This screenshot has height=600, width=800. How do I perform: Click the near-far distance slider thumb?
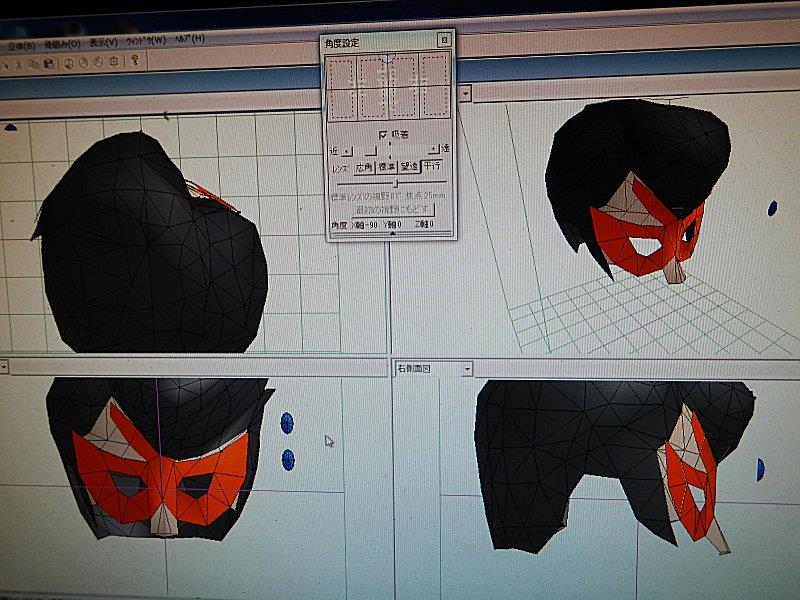tap(371, 151)
